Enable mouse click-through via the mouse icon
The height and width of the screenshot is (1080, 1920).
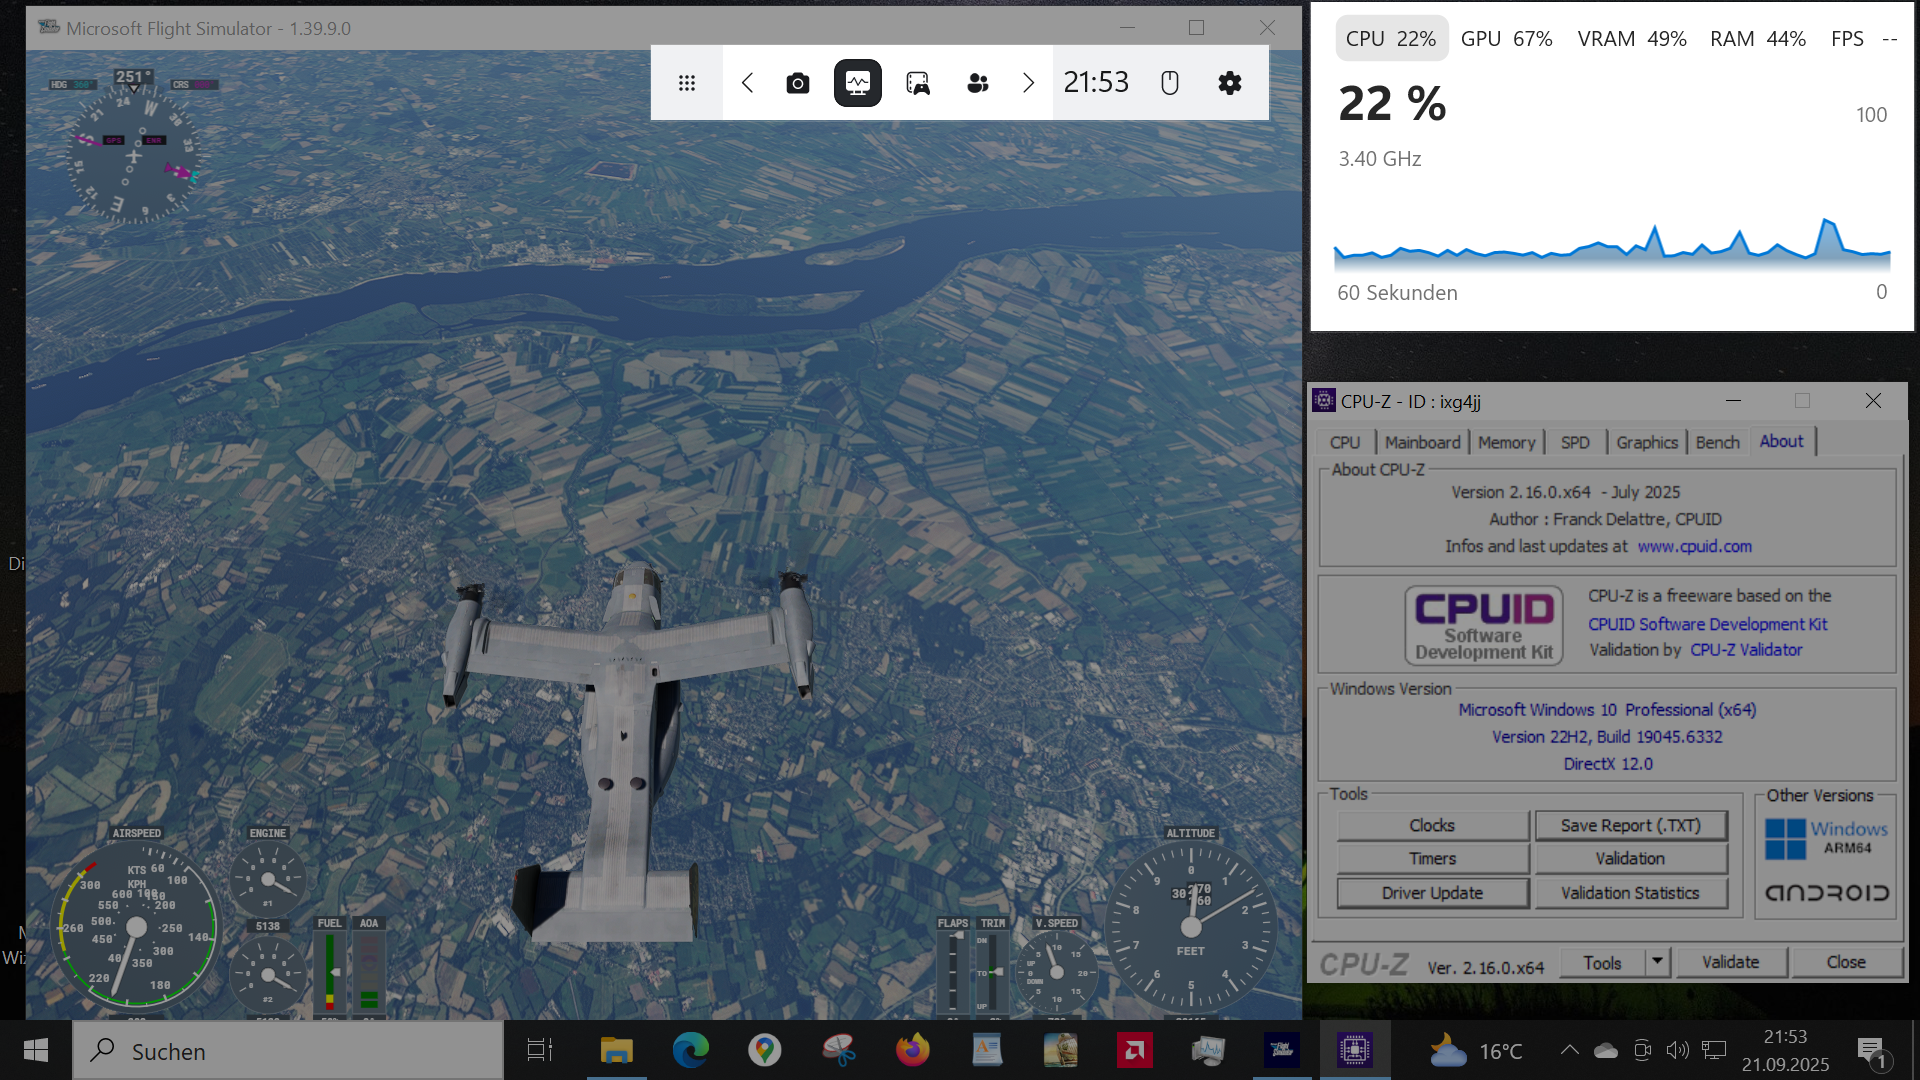coord(1169,82)
